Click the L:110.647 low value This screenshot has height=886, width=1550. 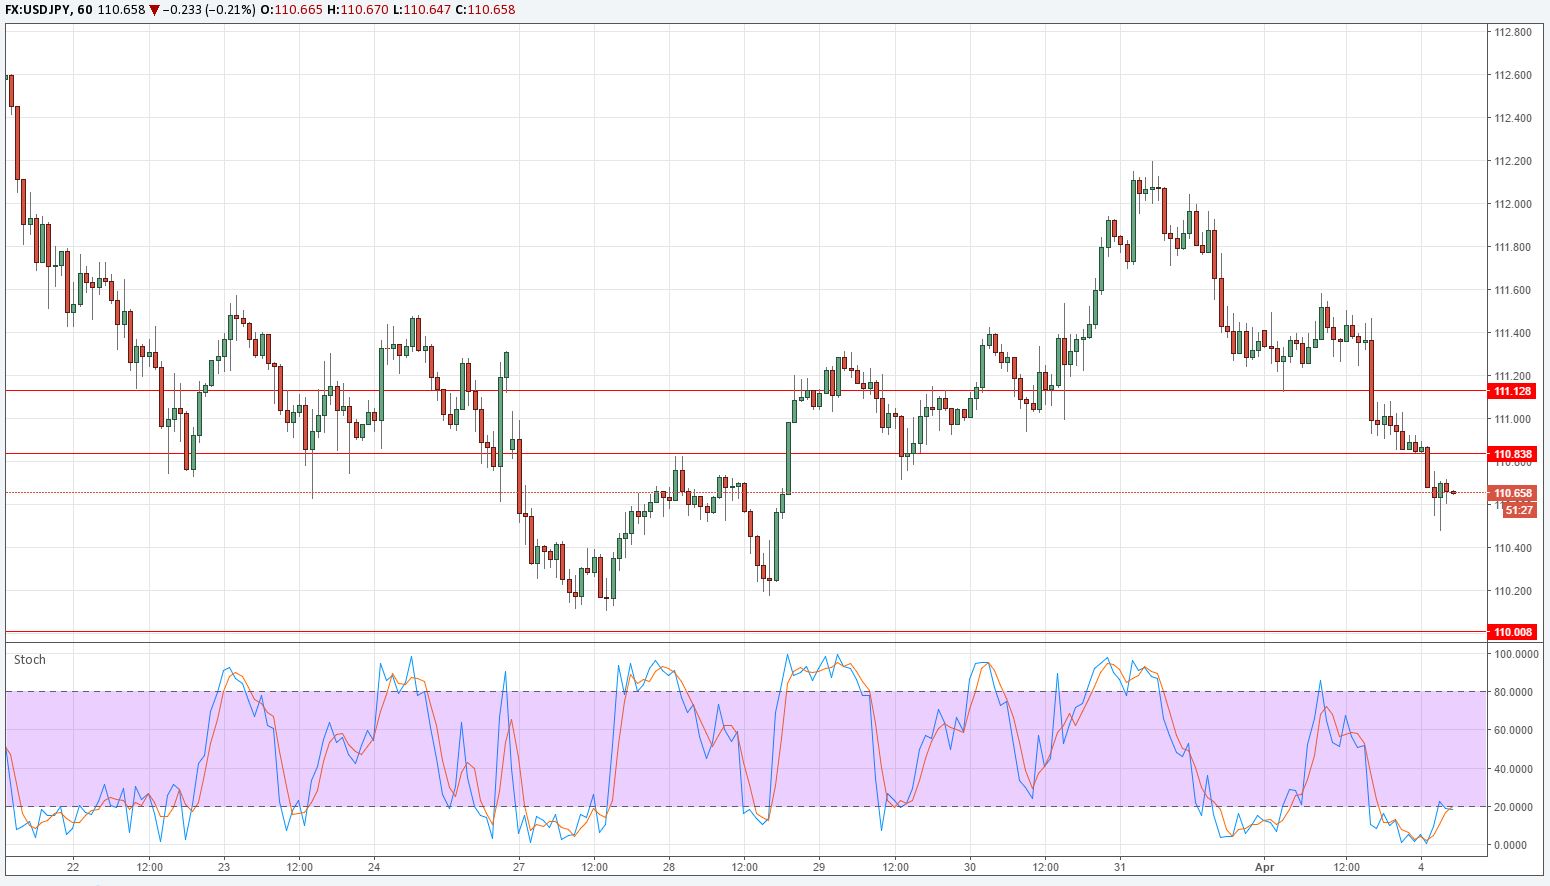pyautogui.click(x=420, y=9)
